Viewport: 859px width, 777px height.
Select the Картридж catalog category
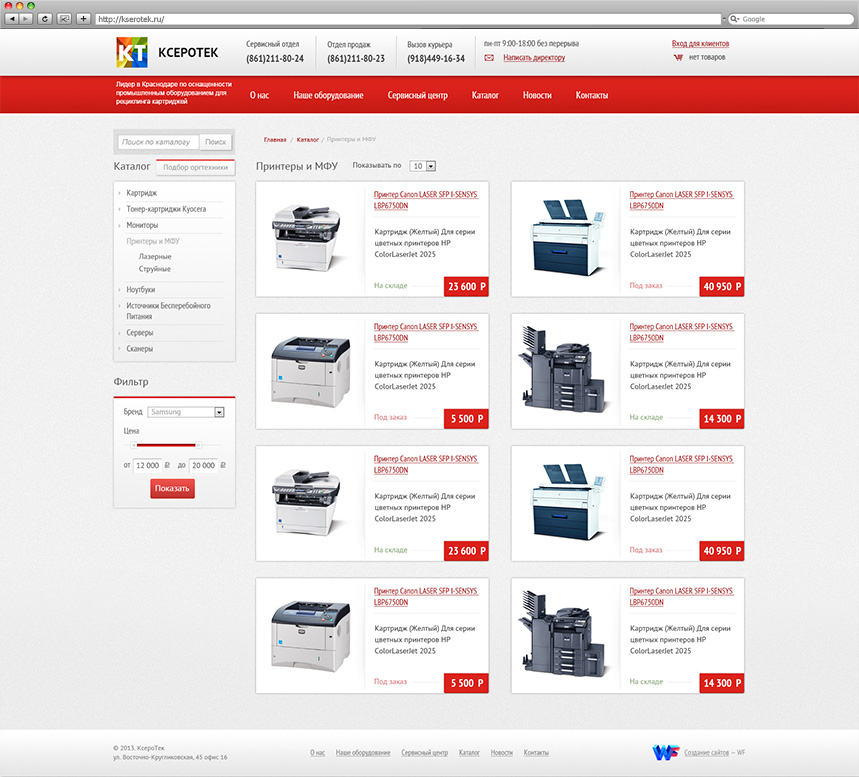142,193
